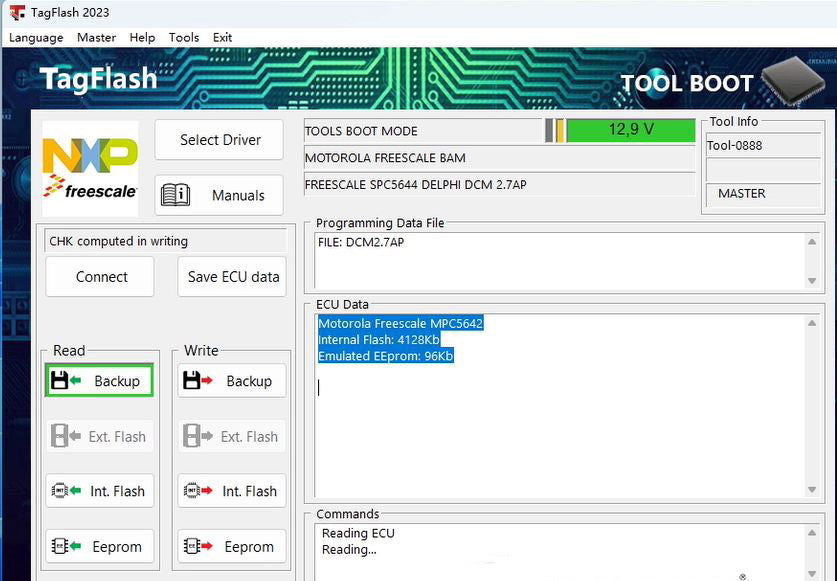This screenshot has width=837, height=581.
Task: Write the Int. Flash memory
Action: pyautogui.click(x=232, y=490)
